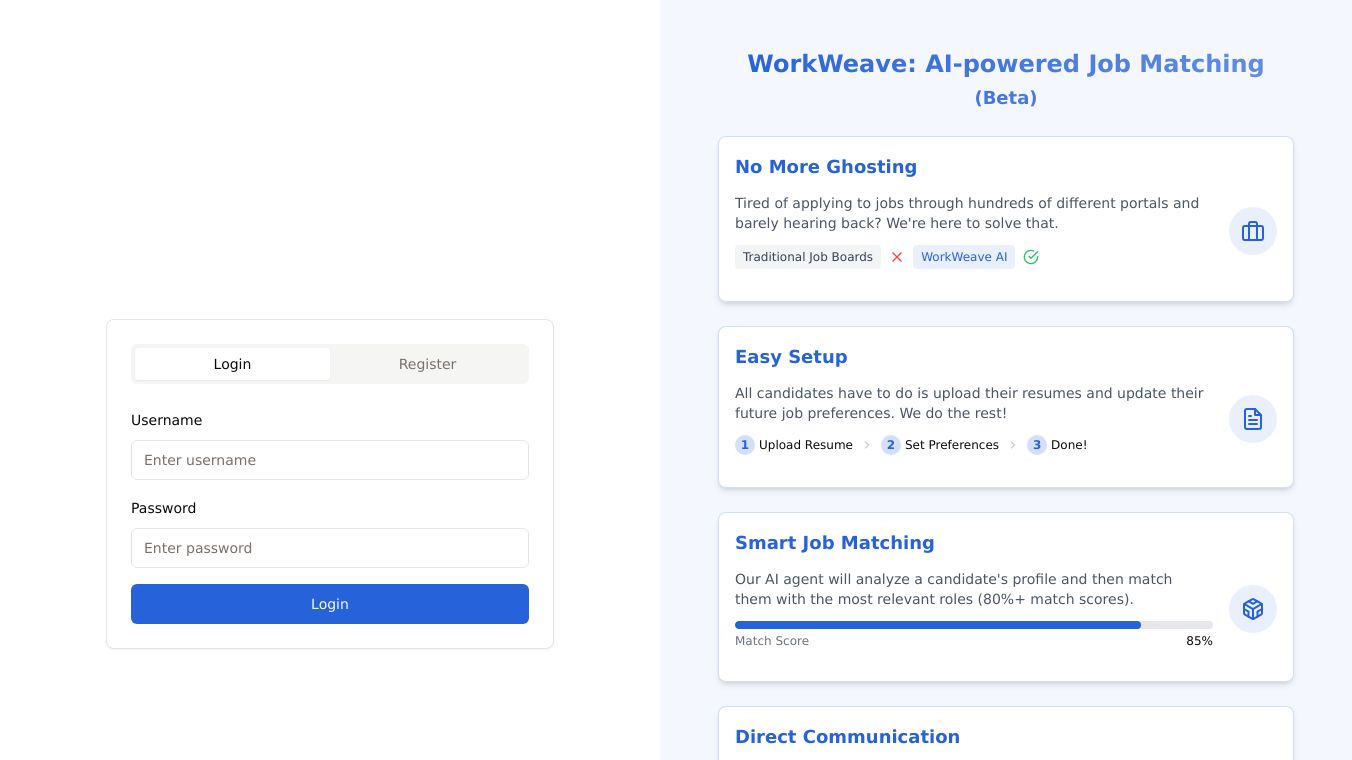Click the WorkWeave: AI-powered Job Matching title
The width and height of the screenshot is (1352, 760).
coord(1006,64)
